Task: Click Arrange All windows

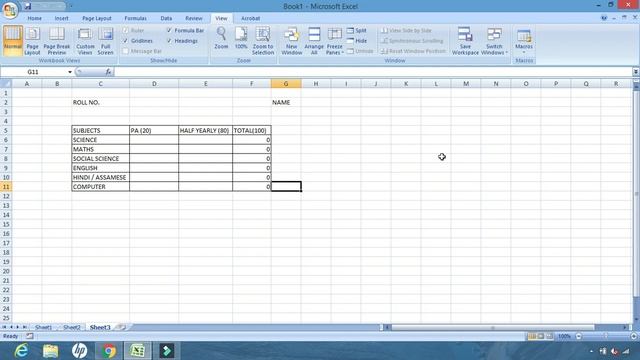Action: coord(314,40)
